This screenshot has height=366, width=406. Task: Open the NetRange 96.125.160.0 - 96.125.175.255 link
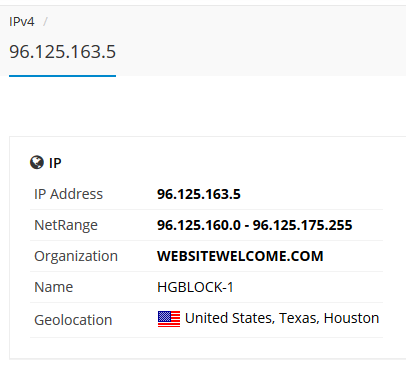[x=255, y=225]
